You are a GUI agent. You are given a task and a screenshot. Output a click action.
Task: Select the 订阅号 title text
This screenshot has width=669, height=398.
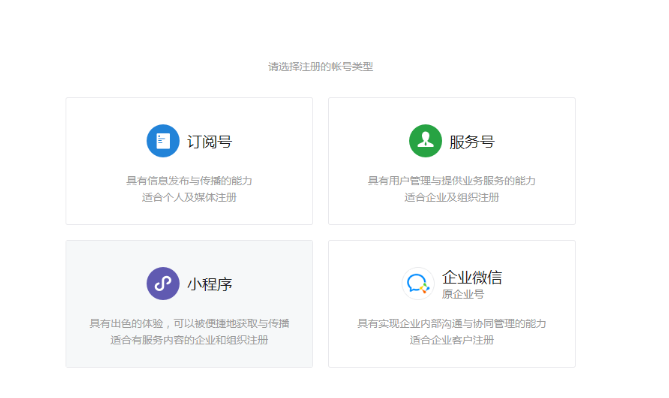pyautogui.click(x=209, y=142)
